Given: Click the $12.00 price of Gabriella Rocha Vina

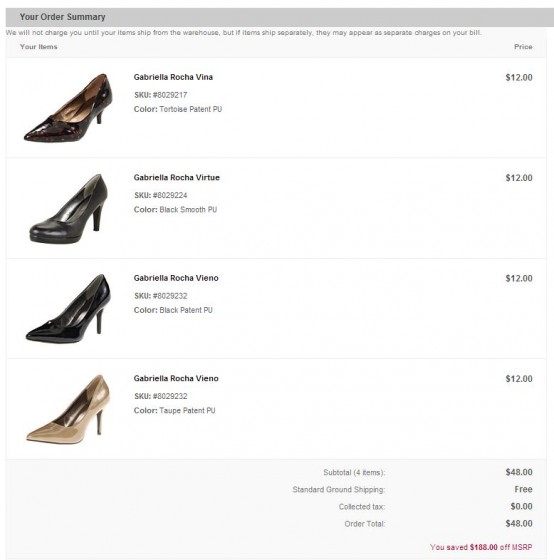Looking at the screenshot, I should (519, 78).
